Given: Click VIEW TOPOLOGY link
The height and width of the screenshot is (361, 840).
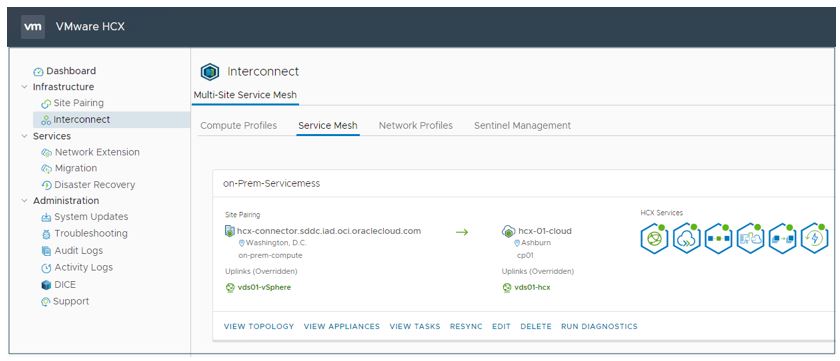Looking at the screenshot, I should click(259, 326).
